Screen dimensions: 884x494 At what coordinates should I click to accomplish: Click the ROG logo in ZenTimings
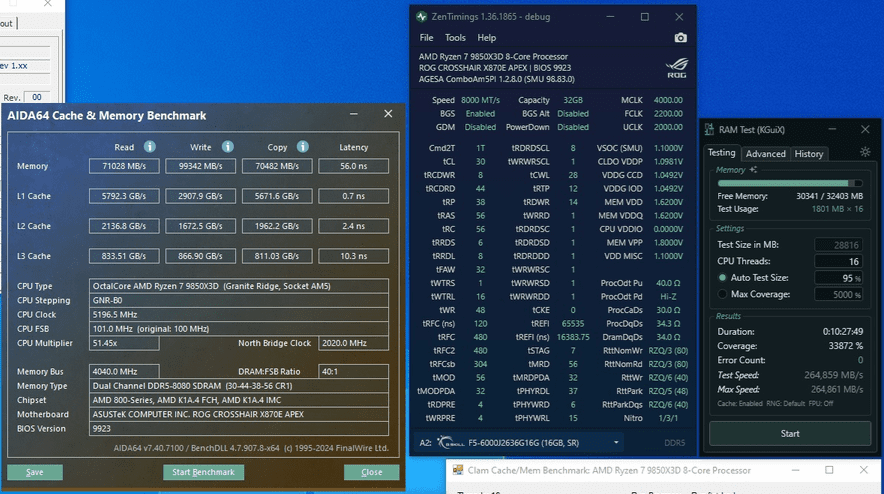(677, 68)
